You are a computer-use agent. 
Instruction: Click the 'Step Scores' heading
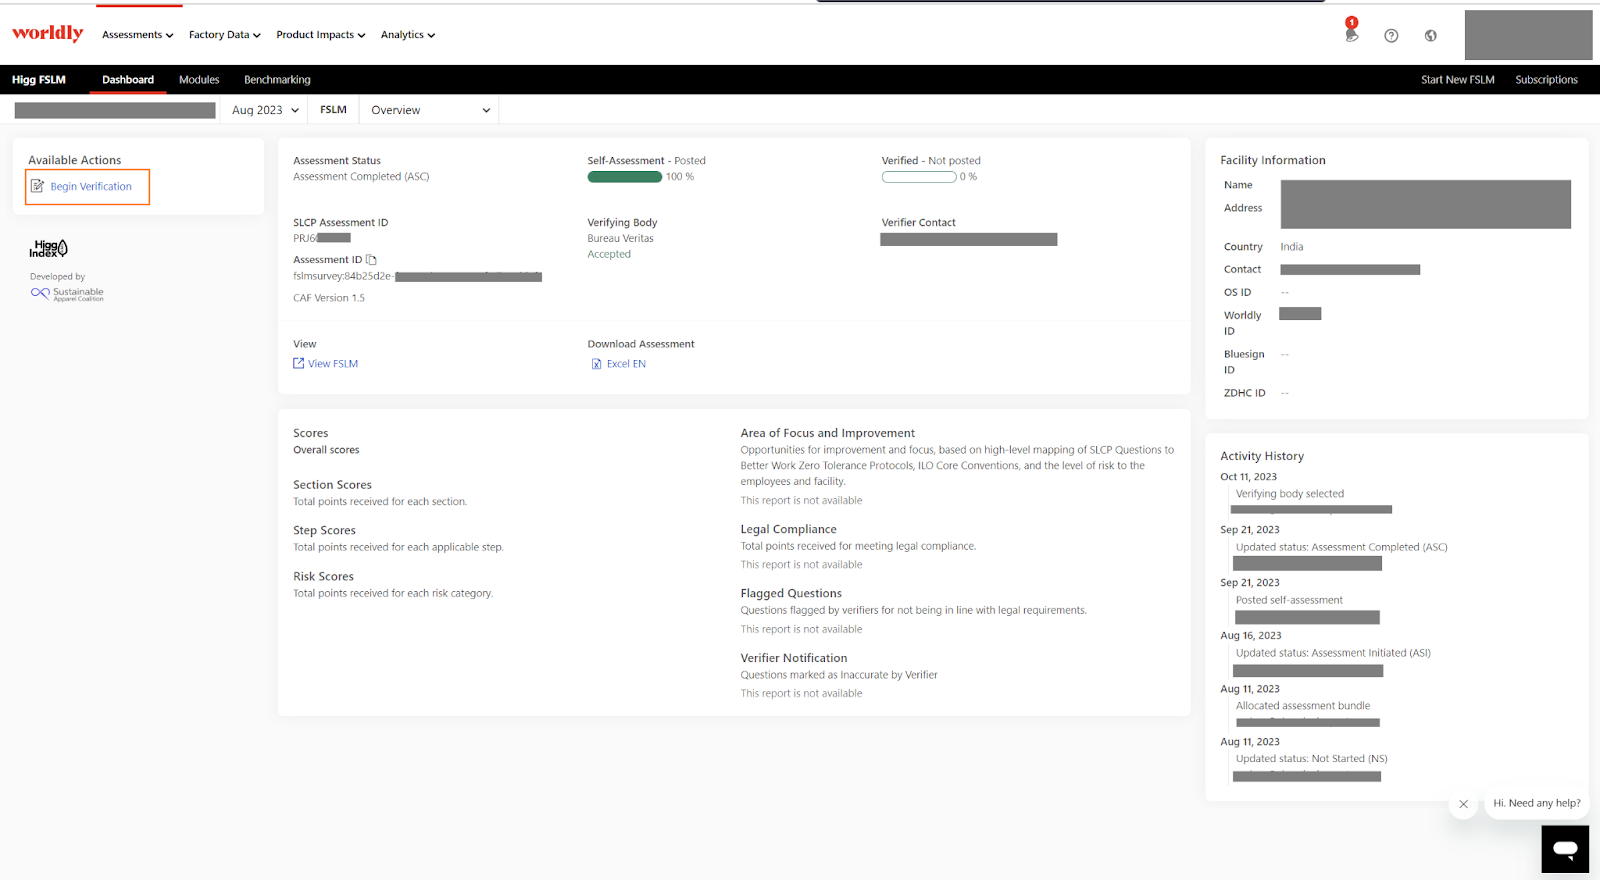pos(324,531)
